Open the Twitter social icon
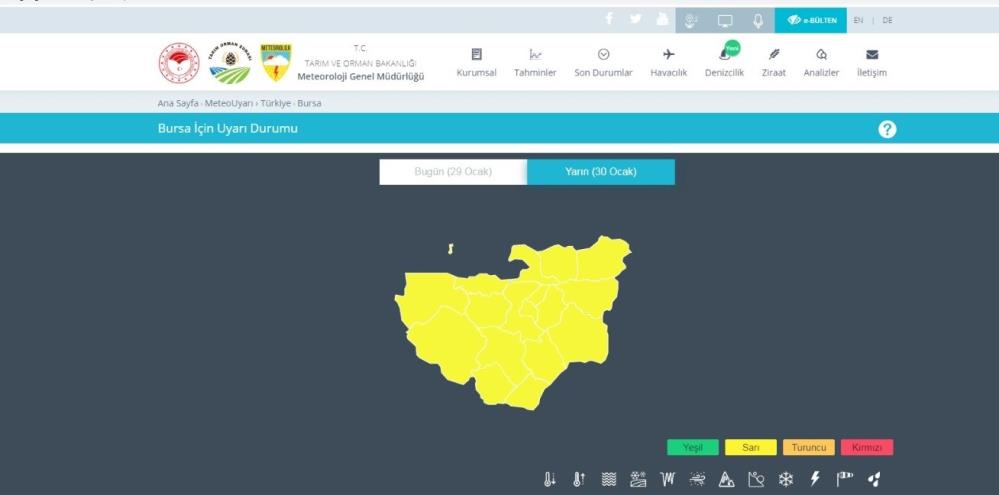The image size is (999, 495). [x=636, y=20]
